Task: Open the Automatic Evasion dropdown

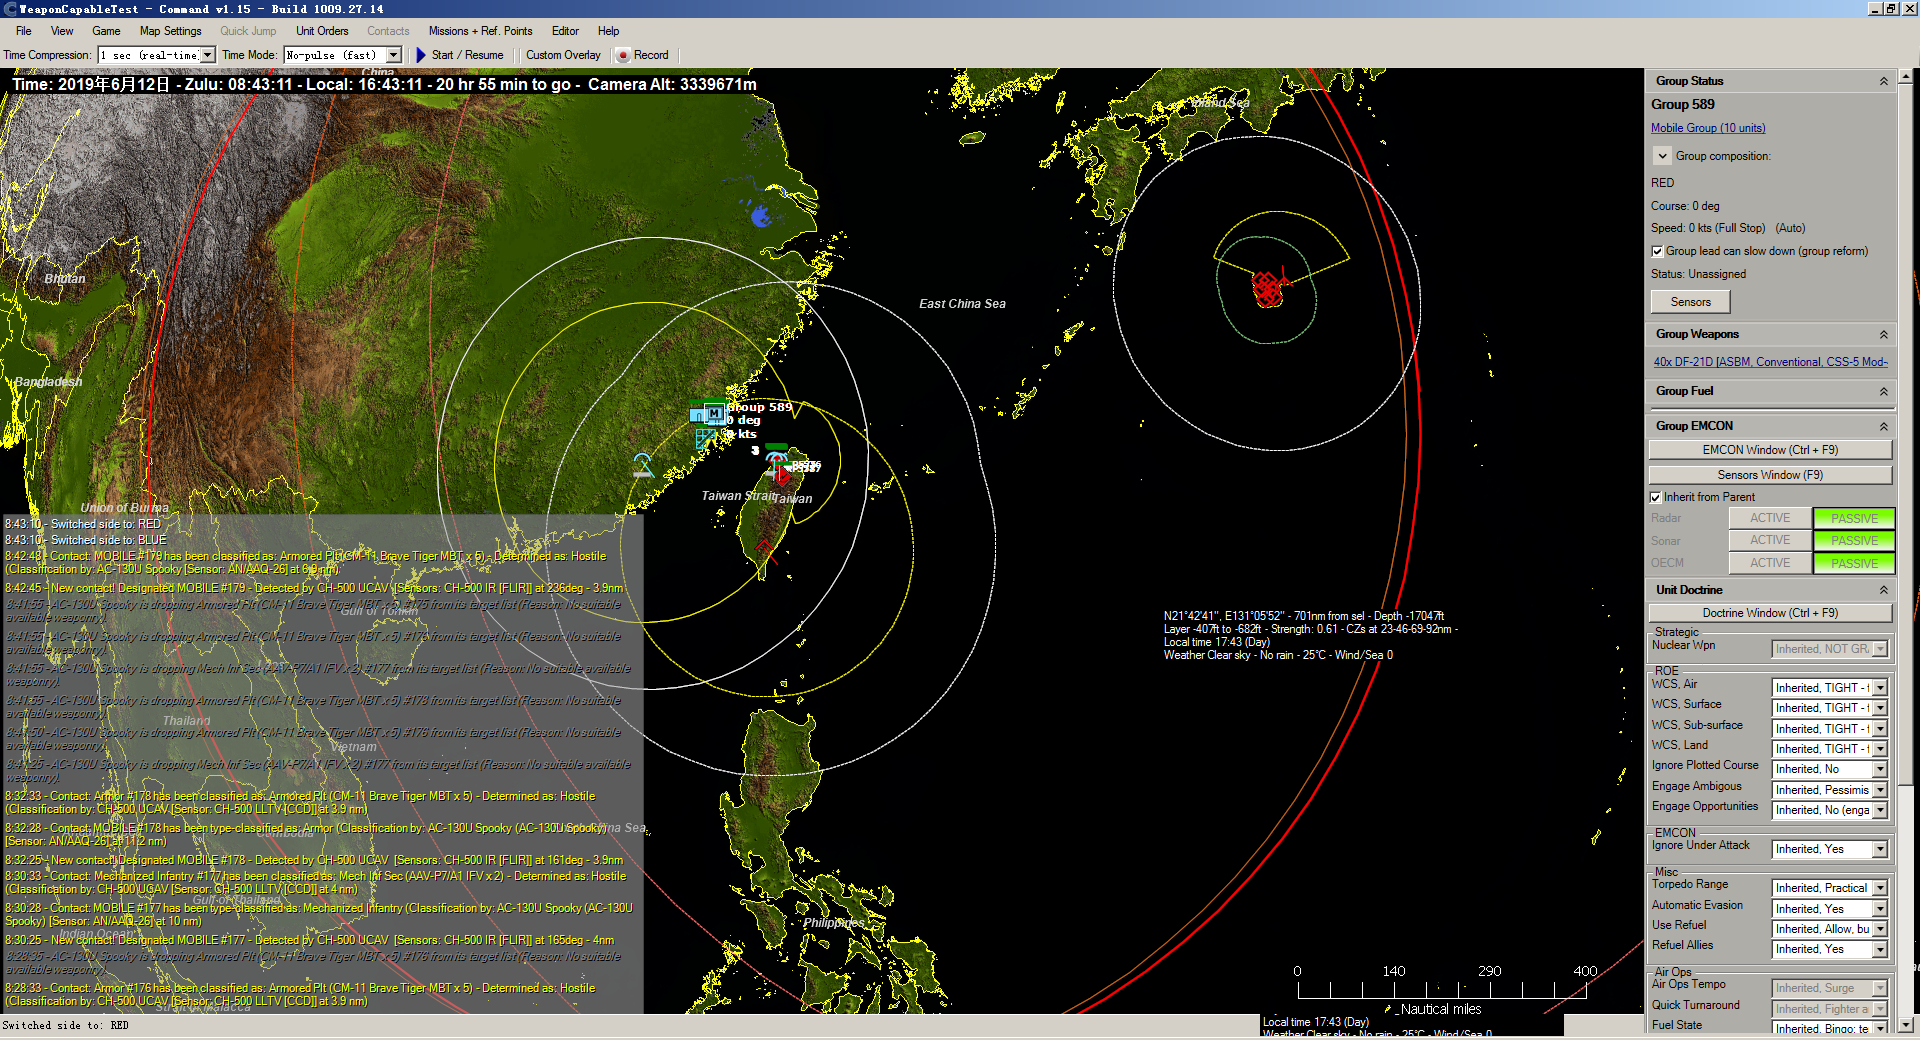Action: click(x=1880, y=909)
